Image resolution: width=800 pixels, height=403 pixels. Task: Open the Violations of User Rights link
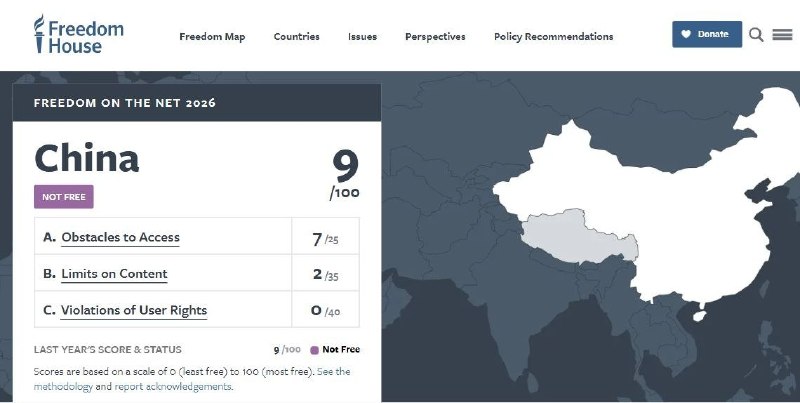point(134,311)
